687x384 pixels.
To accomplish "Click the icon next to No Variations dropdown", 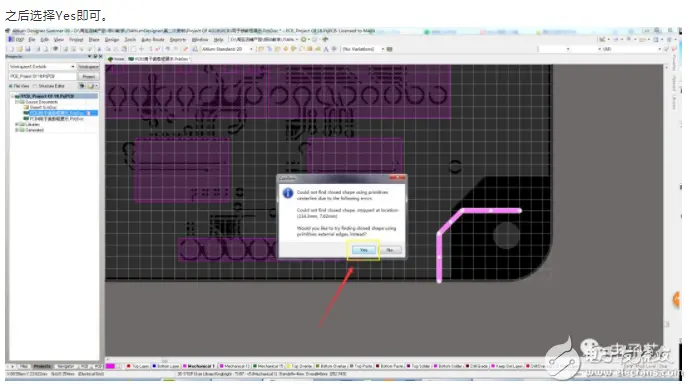I will 390,49.
